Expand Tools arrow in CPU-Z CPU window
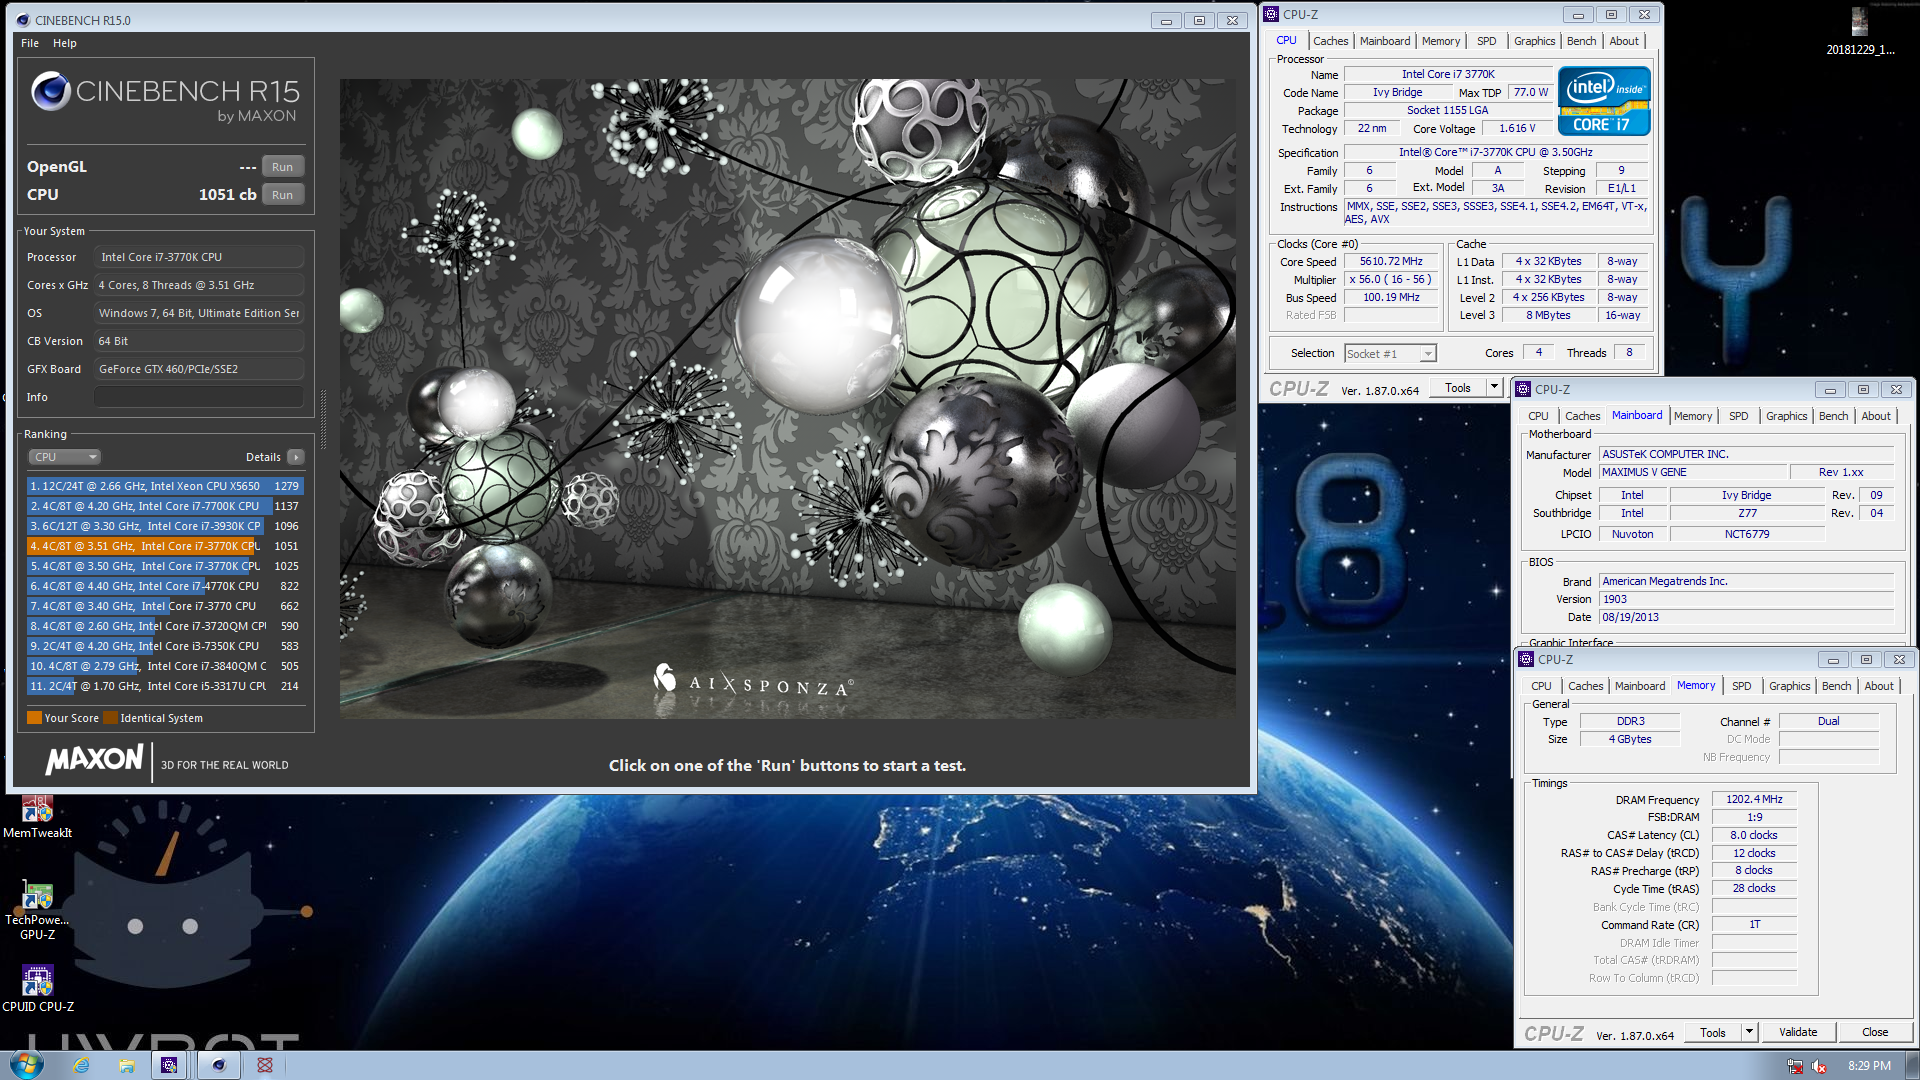This screenshot has height=1080, width=1920. point(1494,387)
